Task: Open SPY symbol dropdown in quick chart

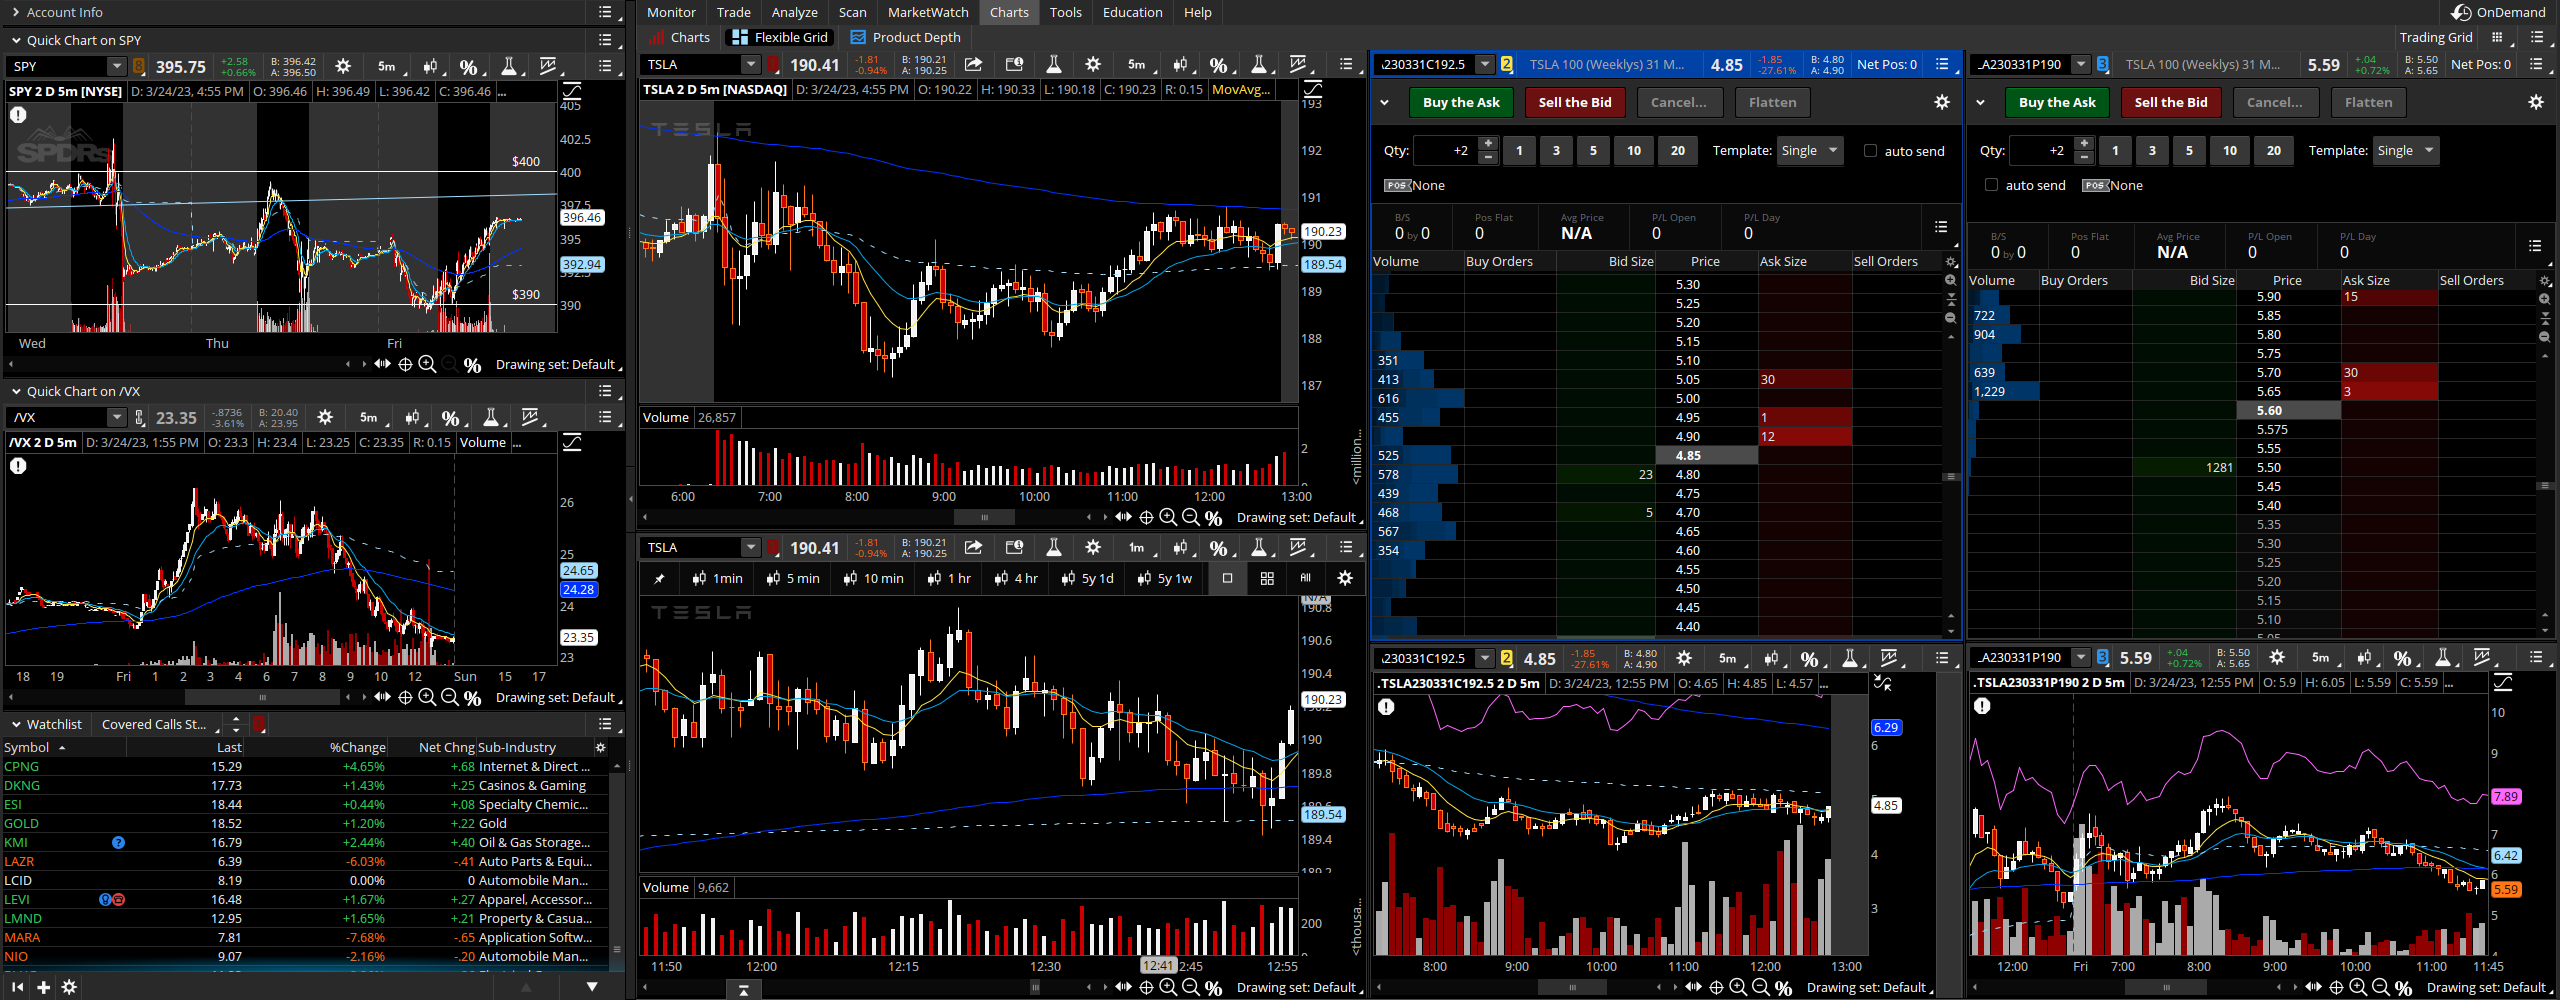Action: [x=117, y=67]
